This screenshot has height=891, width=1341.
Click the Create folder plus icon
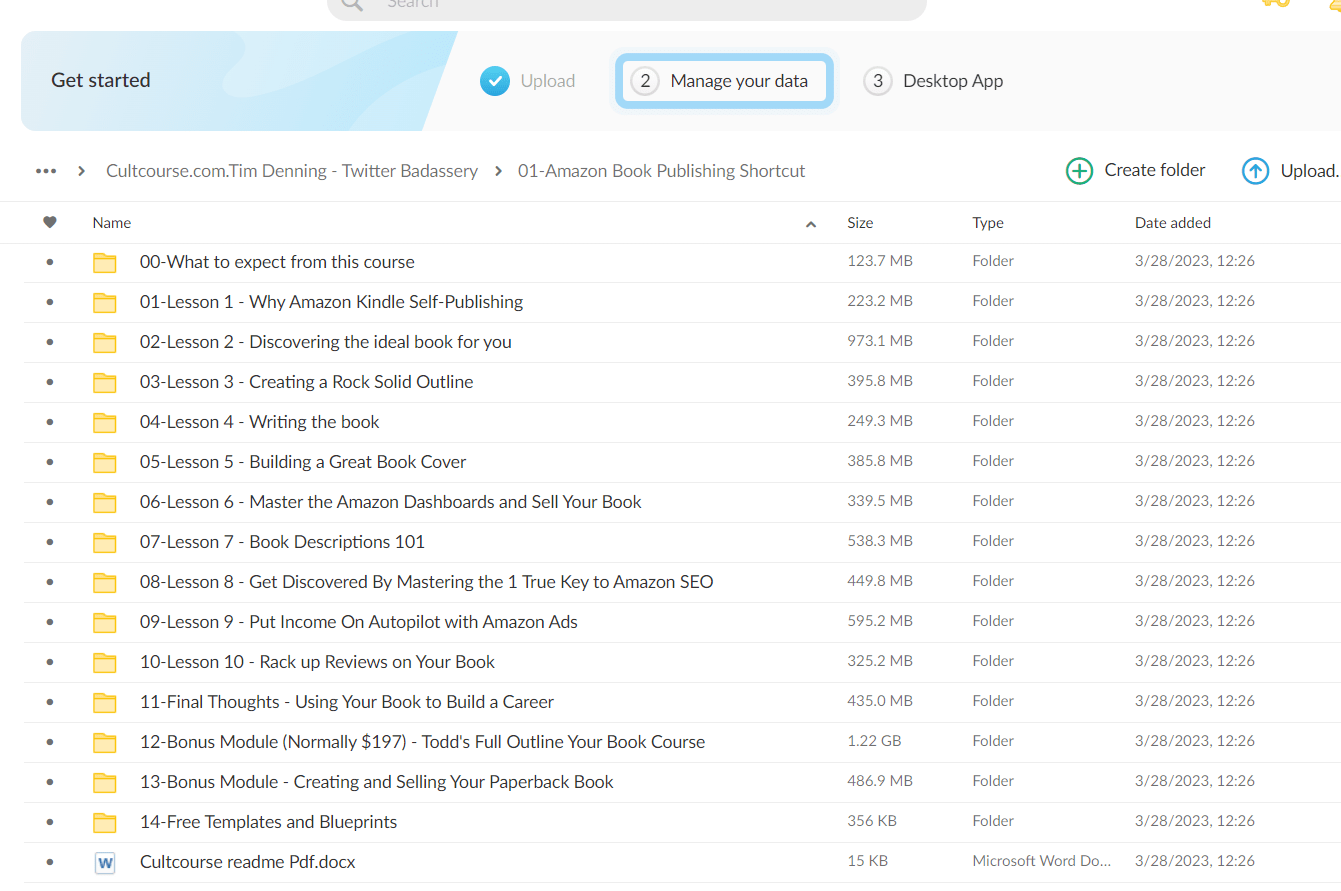point(1080,171)
